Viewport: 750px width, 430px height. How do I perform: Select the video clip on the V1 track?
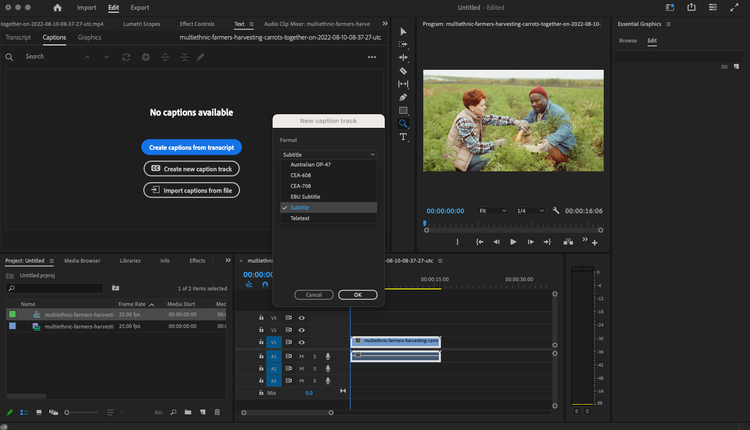point(395,341)
